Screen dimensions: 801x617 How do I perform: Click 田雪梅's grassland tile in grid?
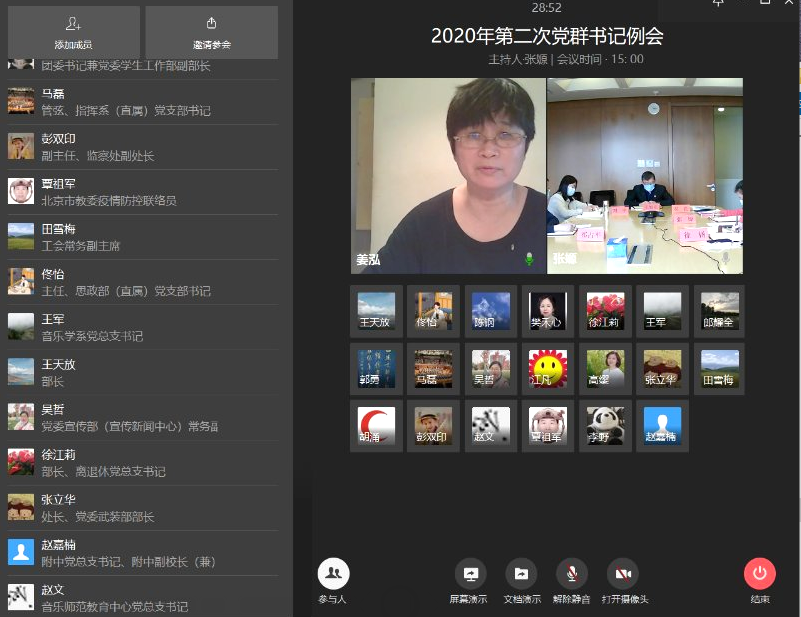point(719,369)
